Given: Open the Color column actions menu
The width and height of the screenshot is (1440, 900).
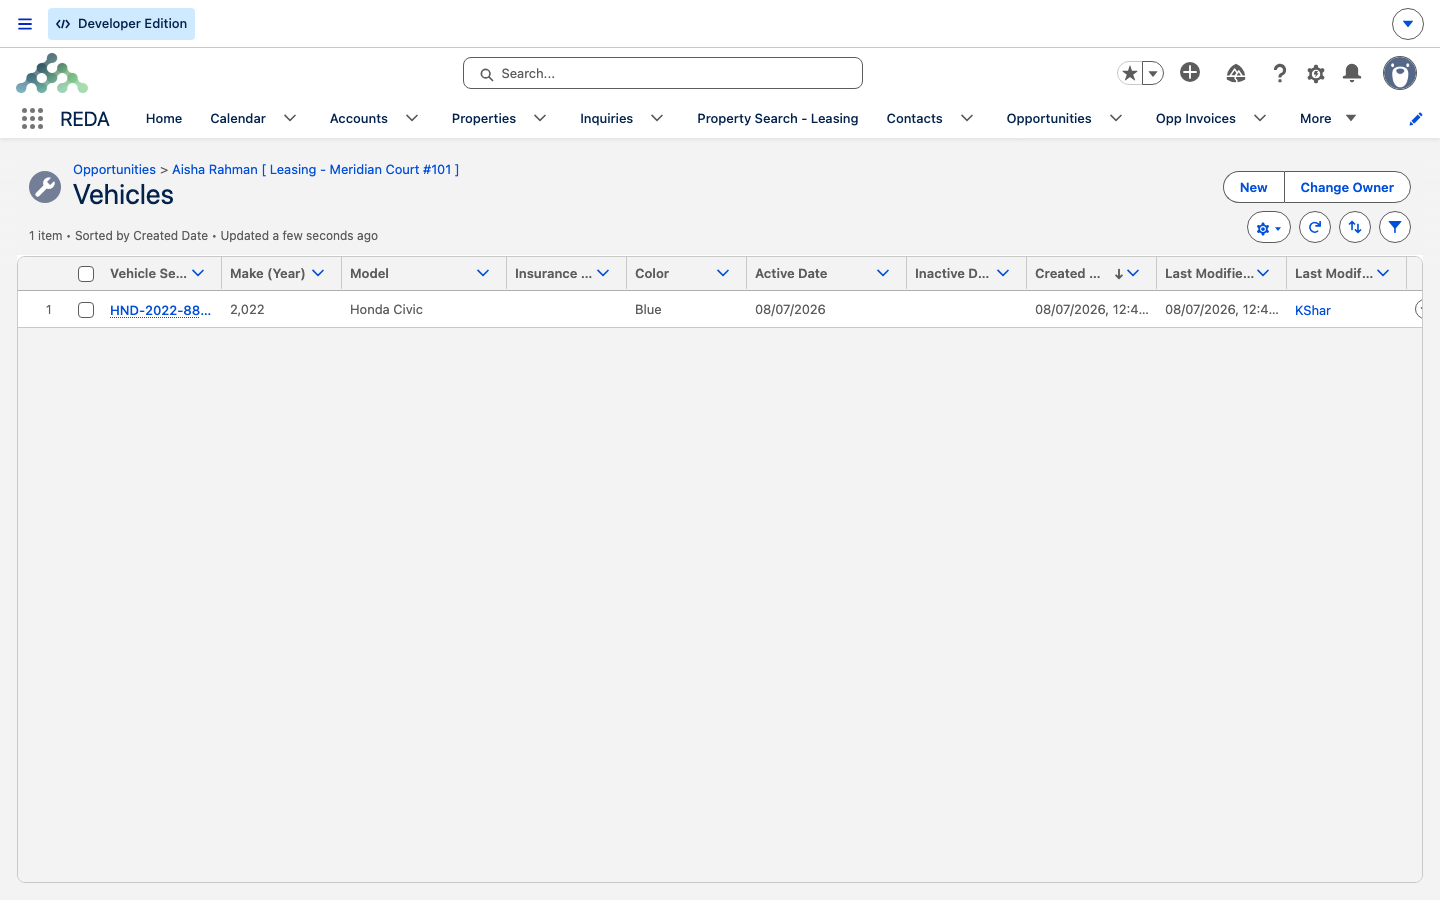Looking at the screenshot, I should tap(723, 273).
